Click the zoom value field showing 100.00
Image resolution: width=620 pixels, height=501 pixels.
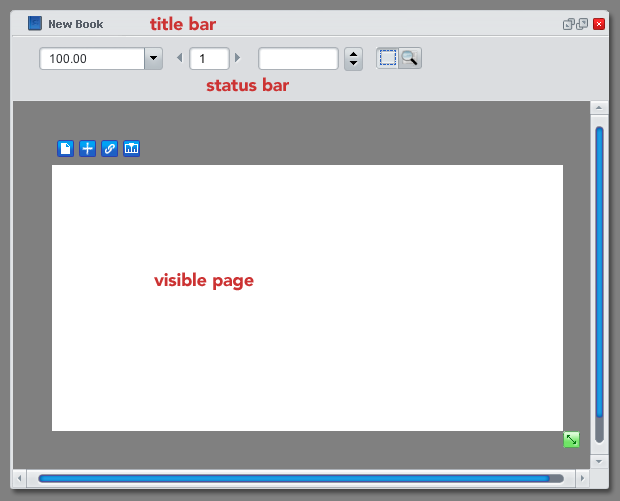point(92,59)
